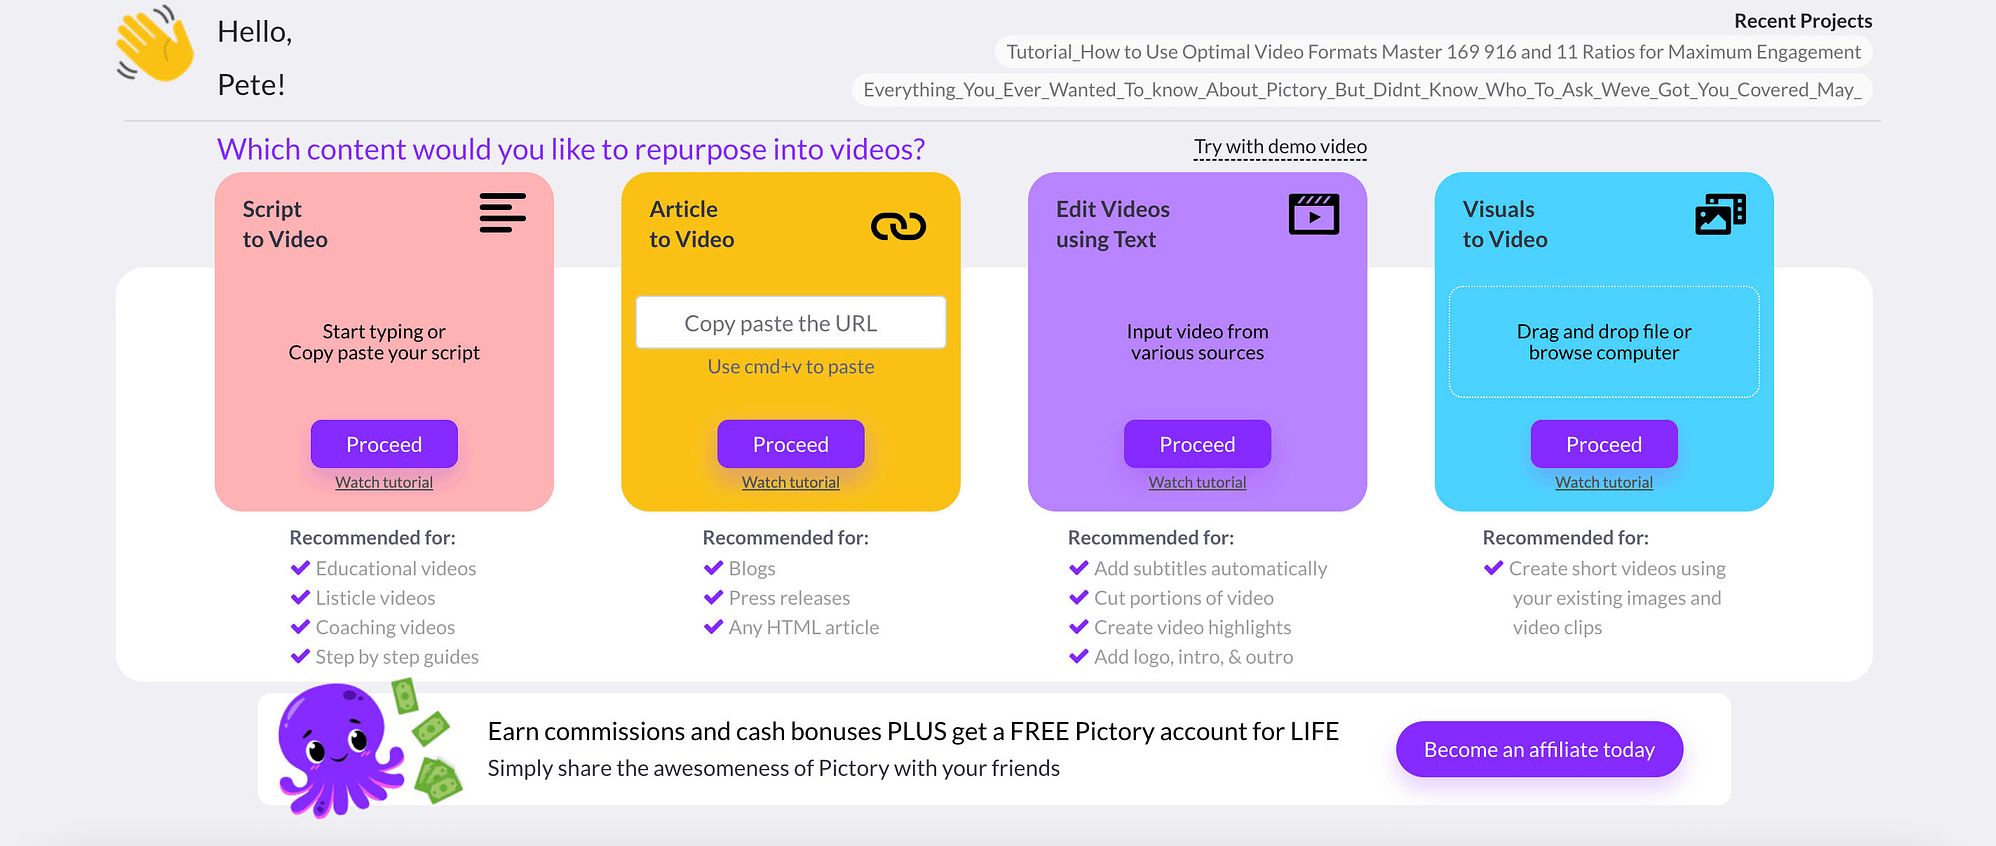Click the Script to Video text-lines icon
Viewport: 1996px width, 846px height.
502,213
